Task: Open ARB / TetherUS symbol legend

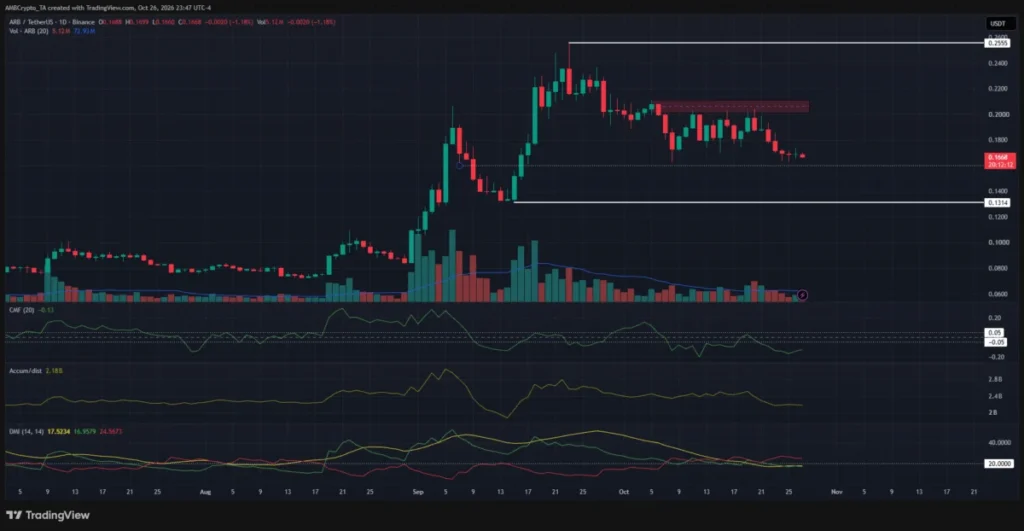Action: (52, 22)
